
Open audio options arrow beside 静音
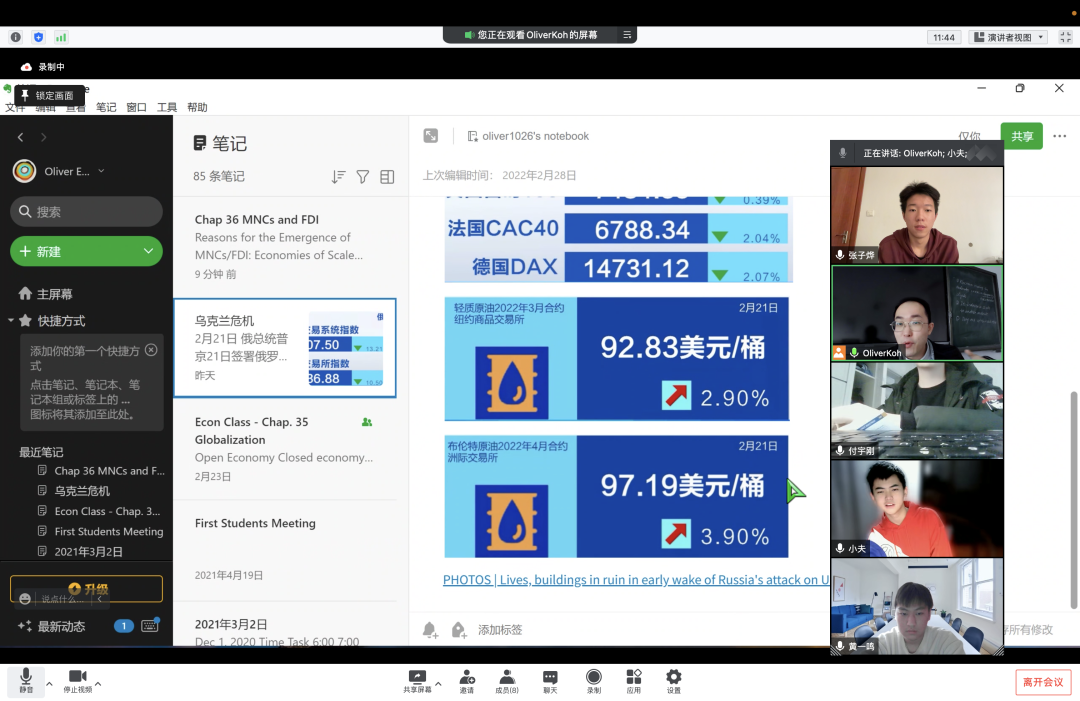pos(49,684)
